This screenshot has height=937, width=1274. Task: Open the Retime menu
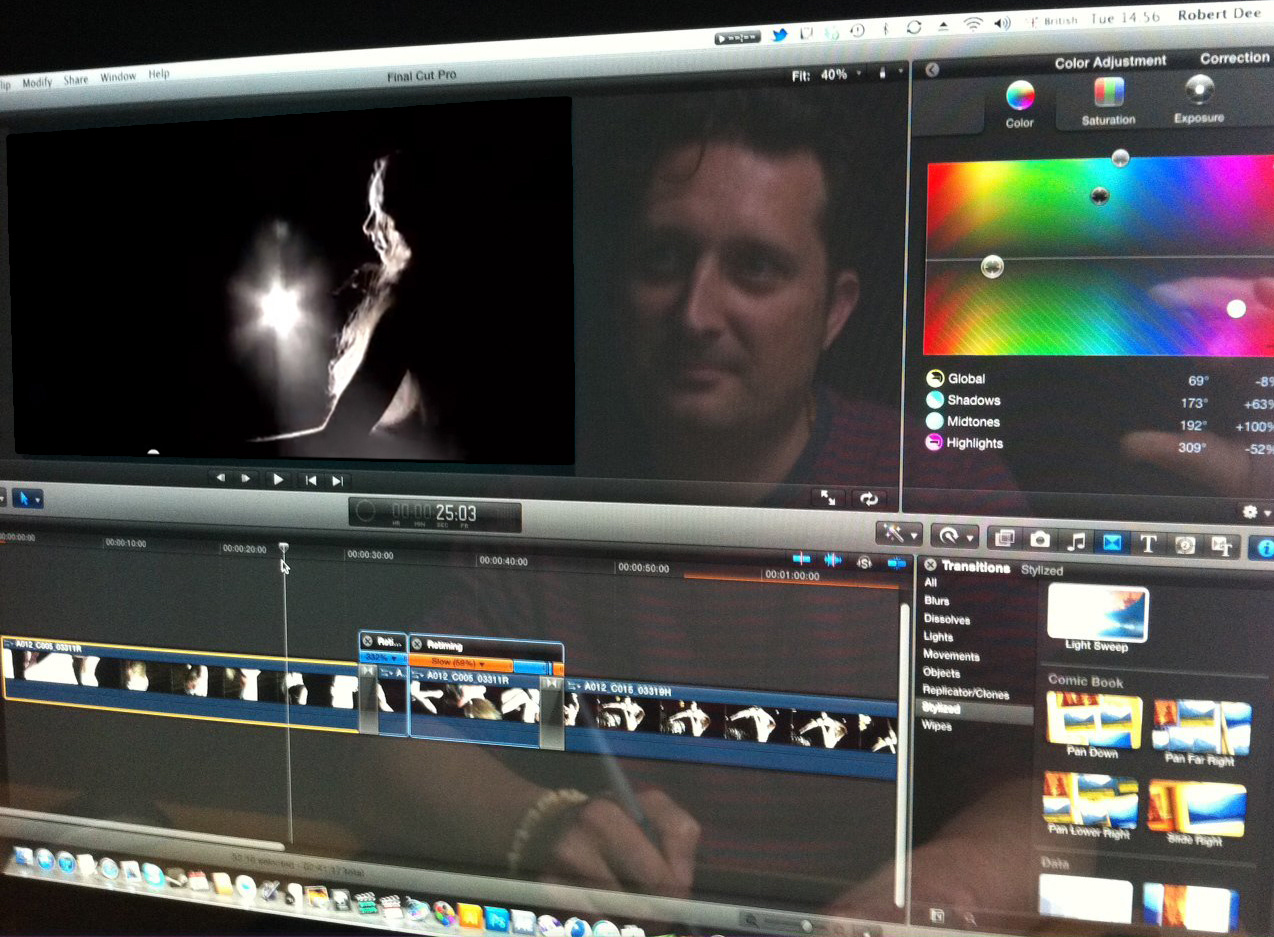(953, 537)
